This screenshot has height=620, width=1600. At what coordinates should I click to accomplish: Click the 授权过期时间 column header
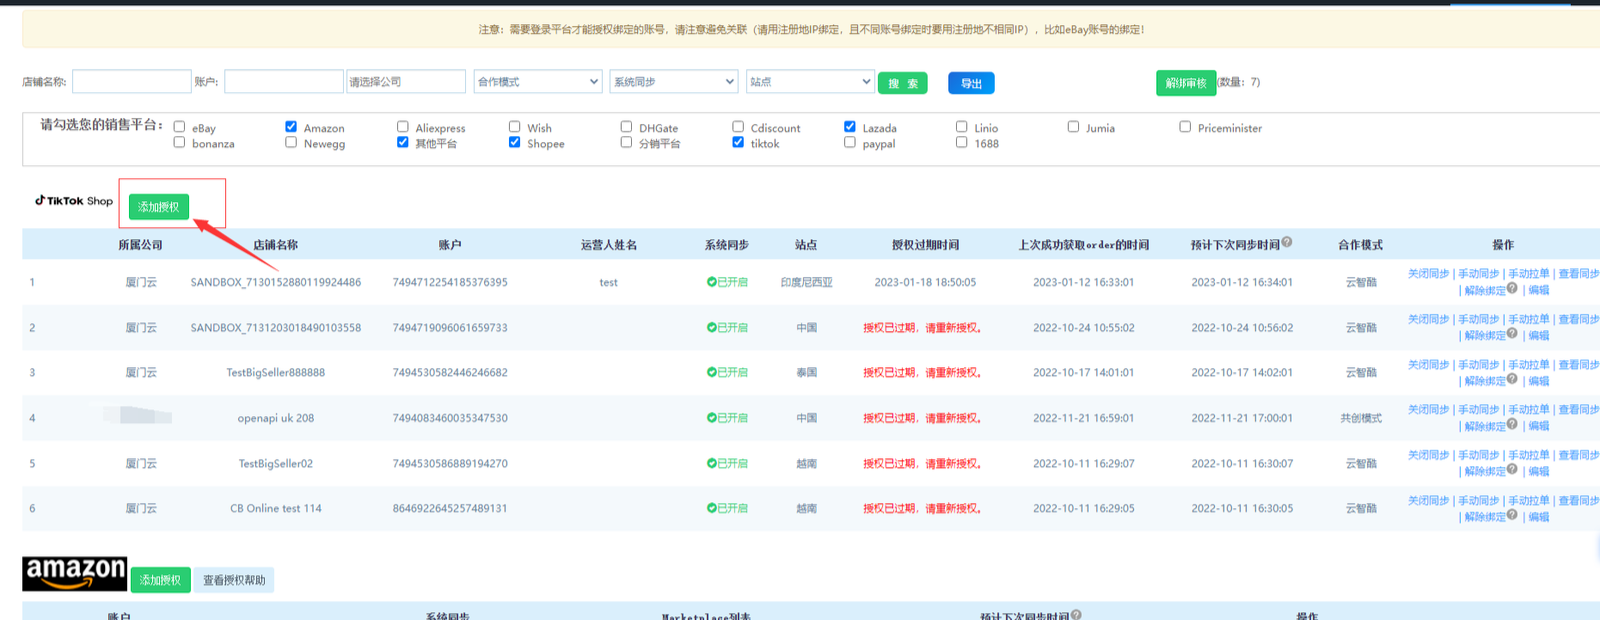[925, 245]
